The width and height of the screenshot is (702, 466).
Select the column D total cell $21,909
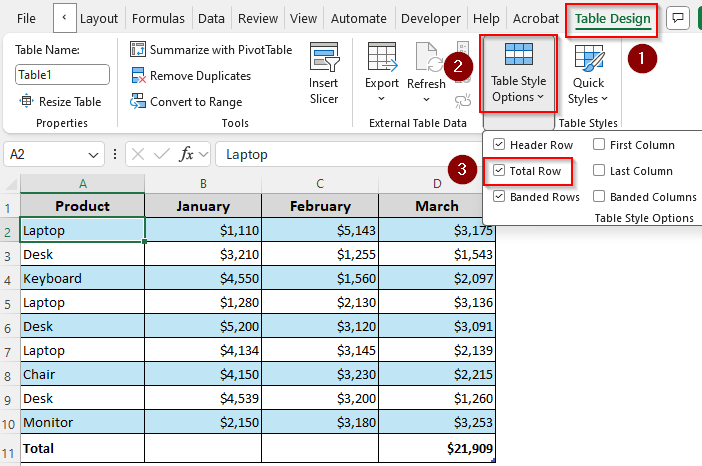pyautogui.click(x=438, y=449)
